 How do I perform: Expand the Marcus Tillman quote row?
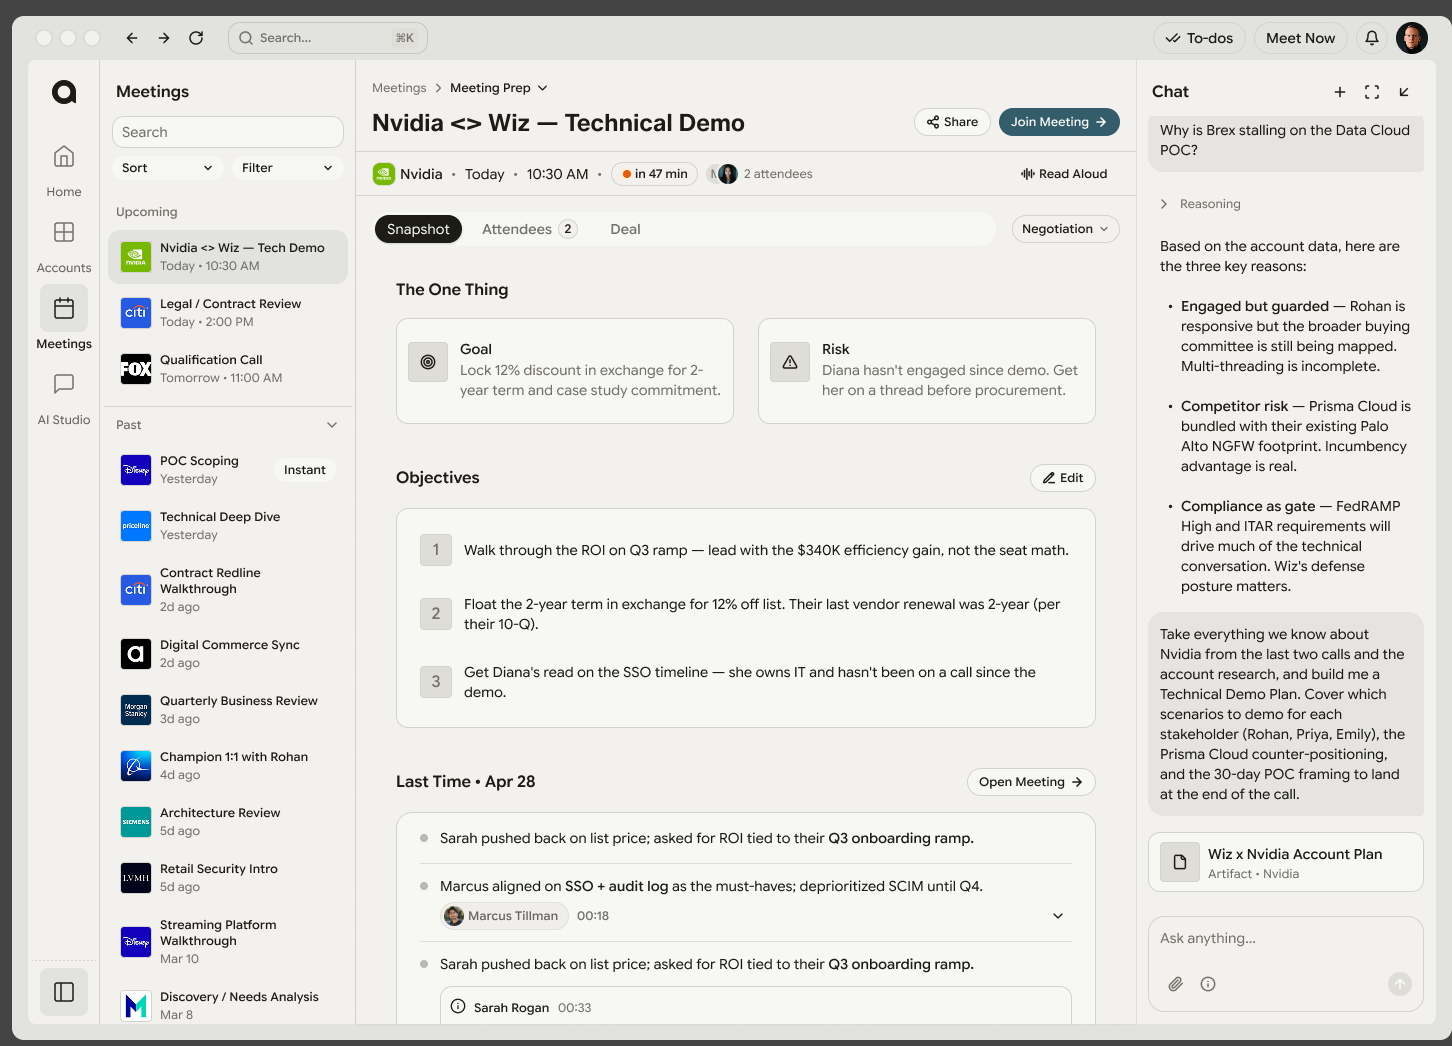tap(1058, 916)
